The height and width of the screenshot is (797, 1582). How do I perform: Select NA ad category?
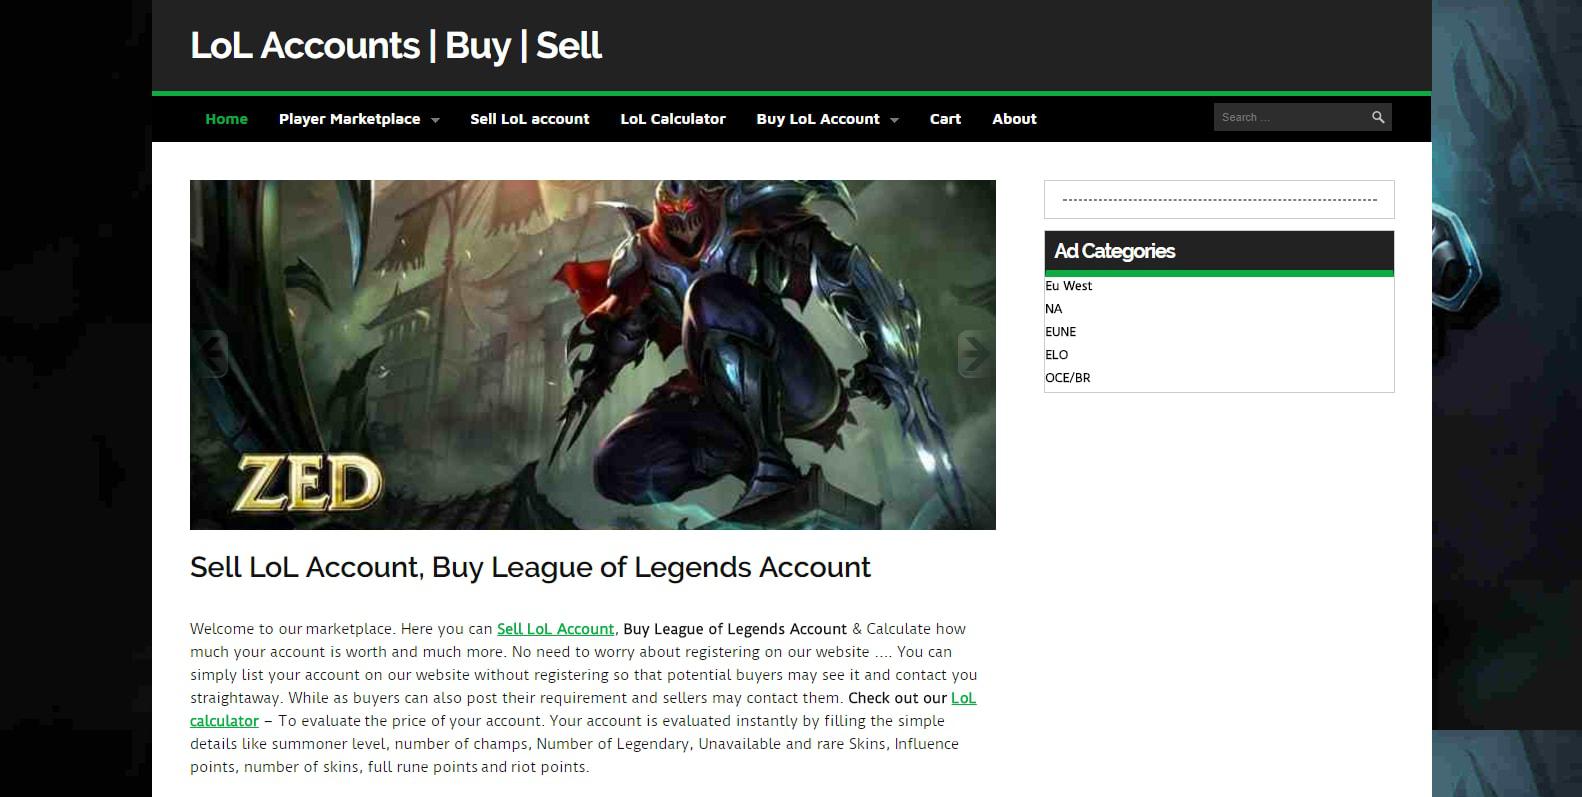[1053, 309]
